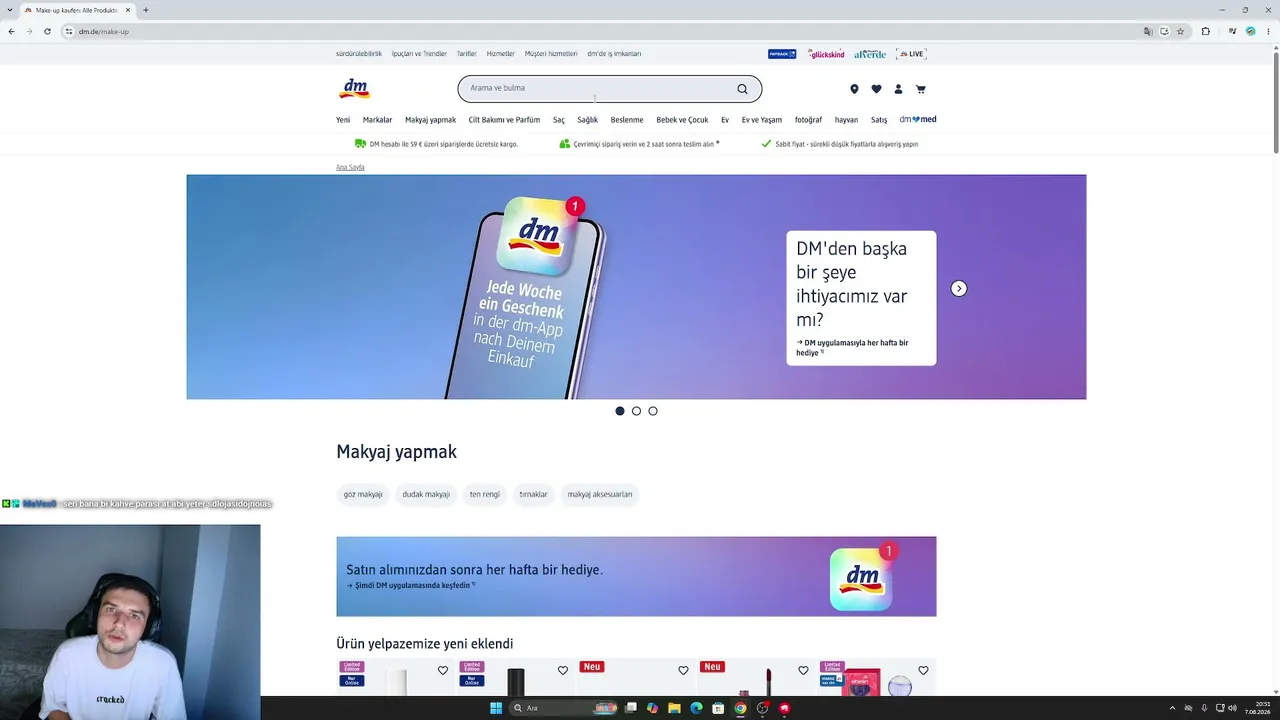Open File Explorer from the taskbar
The height and width of the screenshot is (720, 1280).
[675, 708]
